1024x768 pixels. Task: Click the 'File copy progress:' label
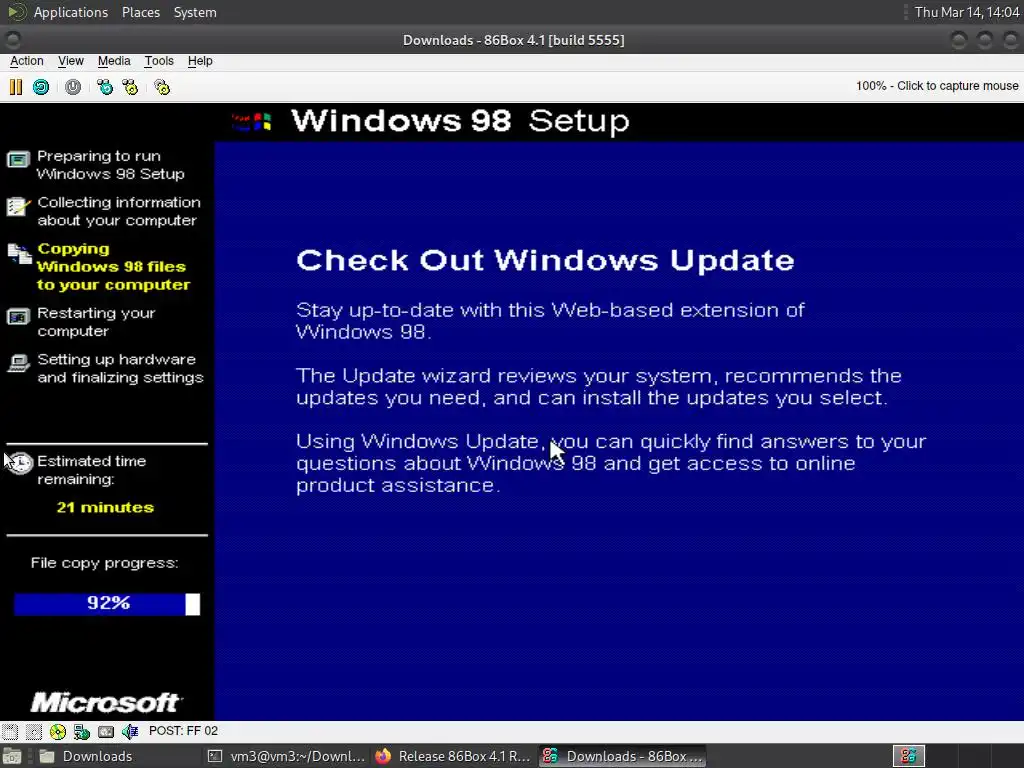click(x=104, y=563)
